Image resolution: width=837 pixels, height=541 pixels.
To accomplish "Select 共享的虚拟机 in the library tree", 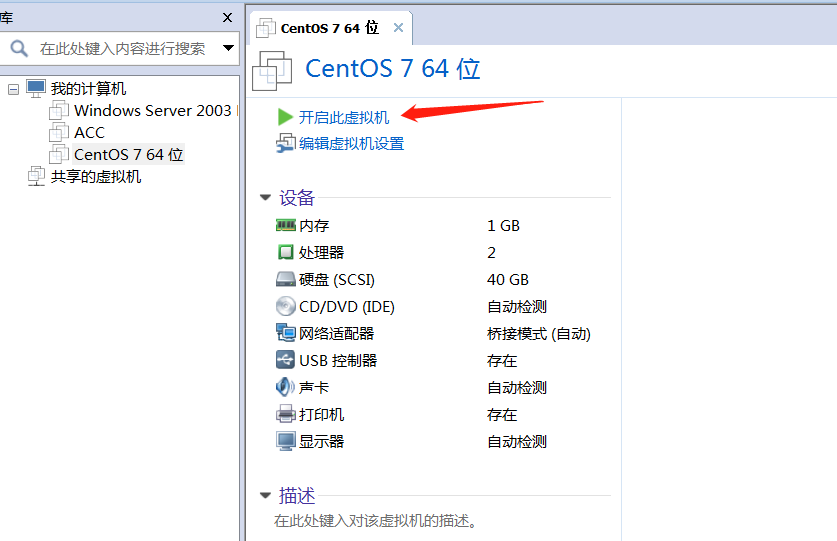I will click(96, 176).
